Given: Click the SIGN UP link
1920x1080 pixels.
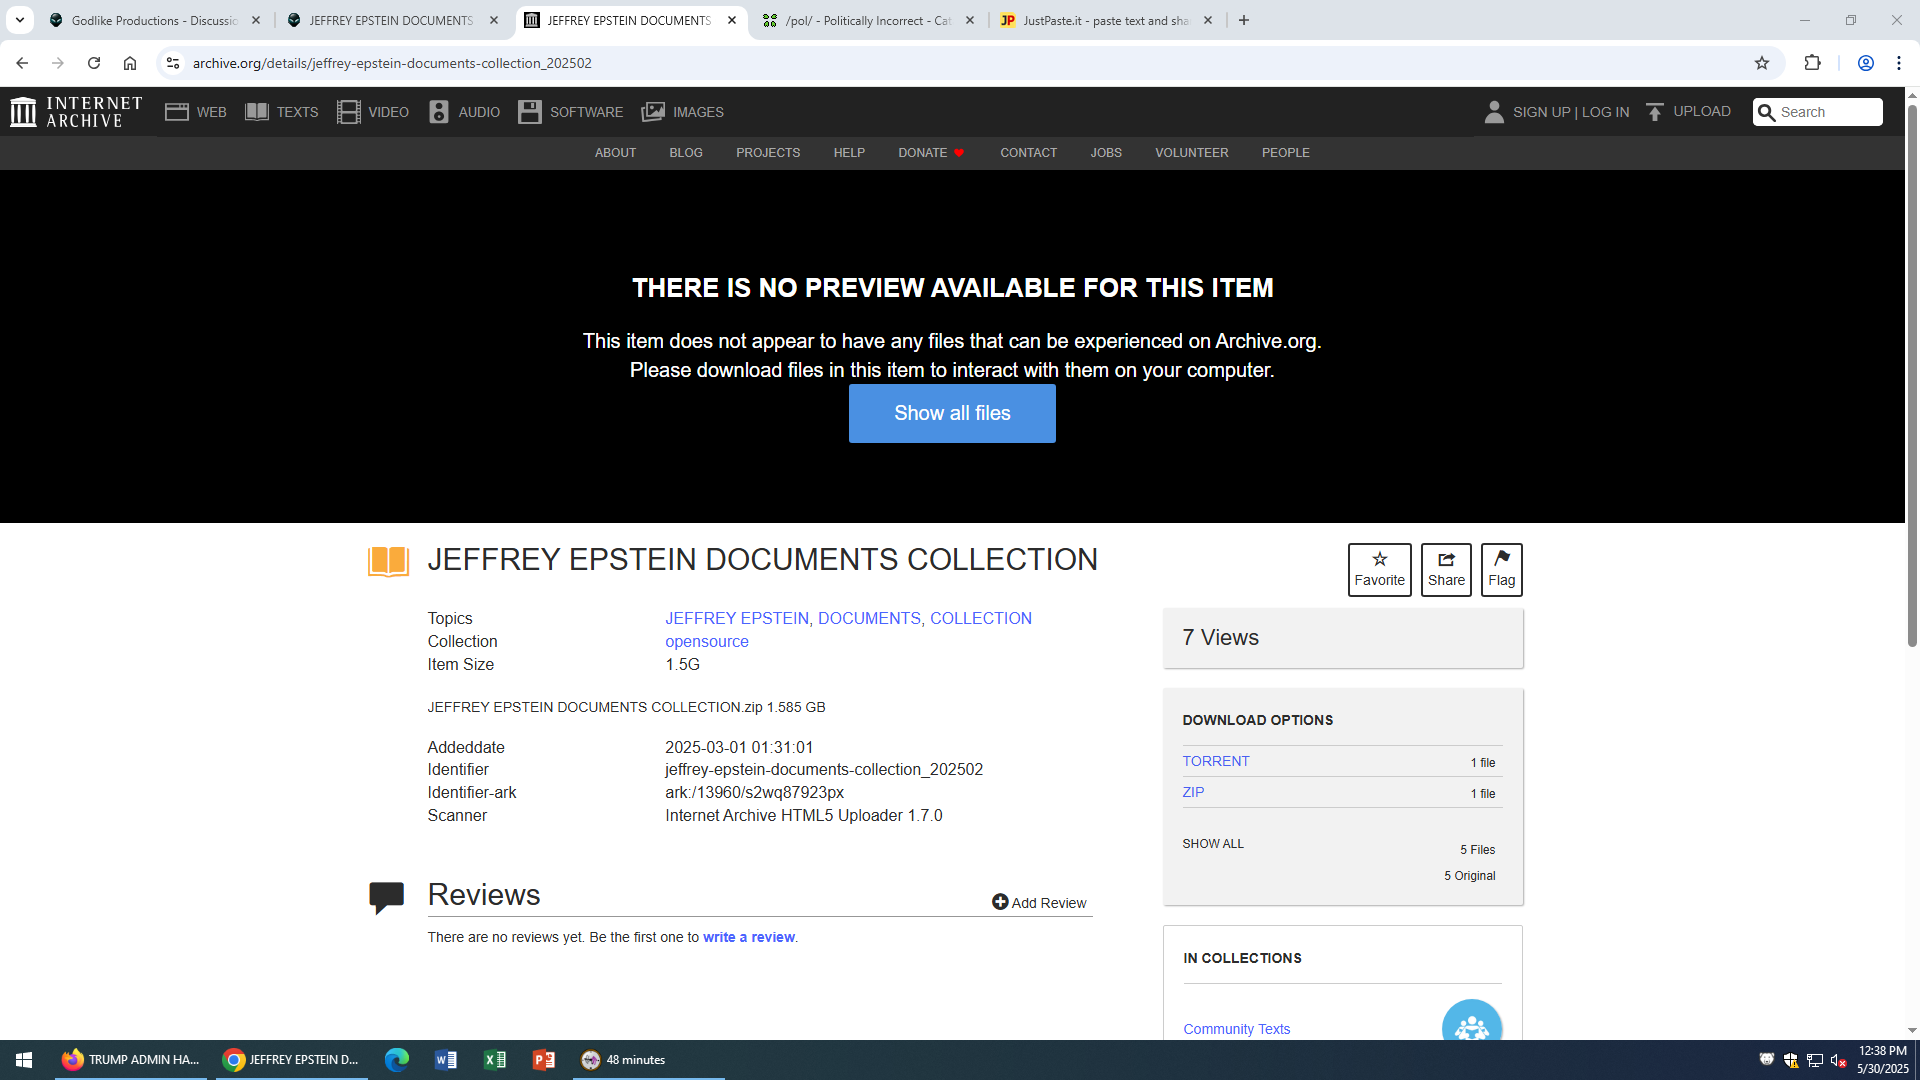Looking at the screenshot, I should 1541,112.
